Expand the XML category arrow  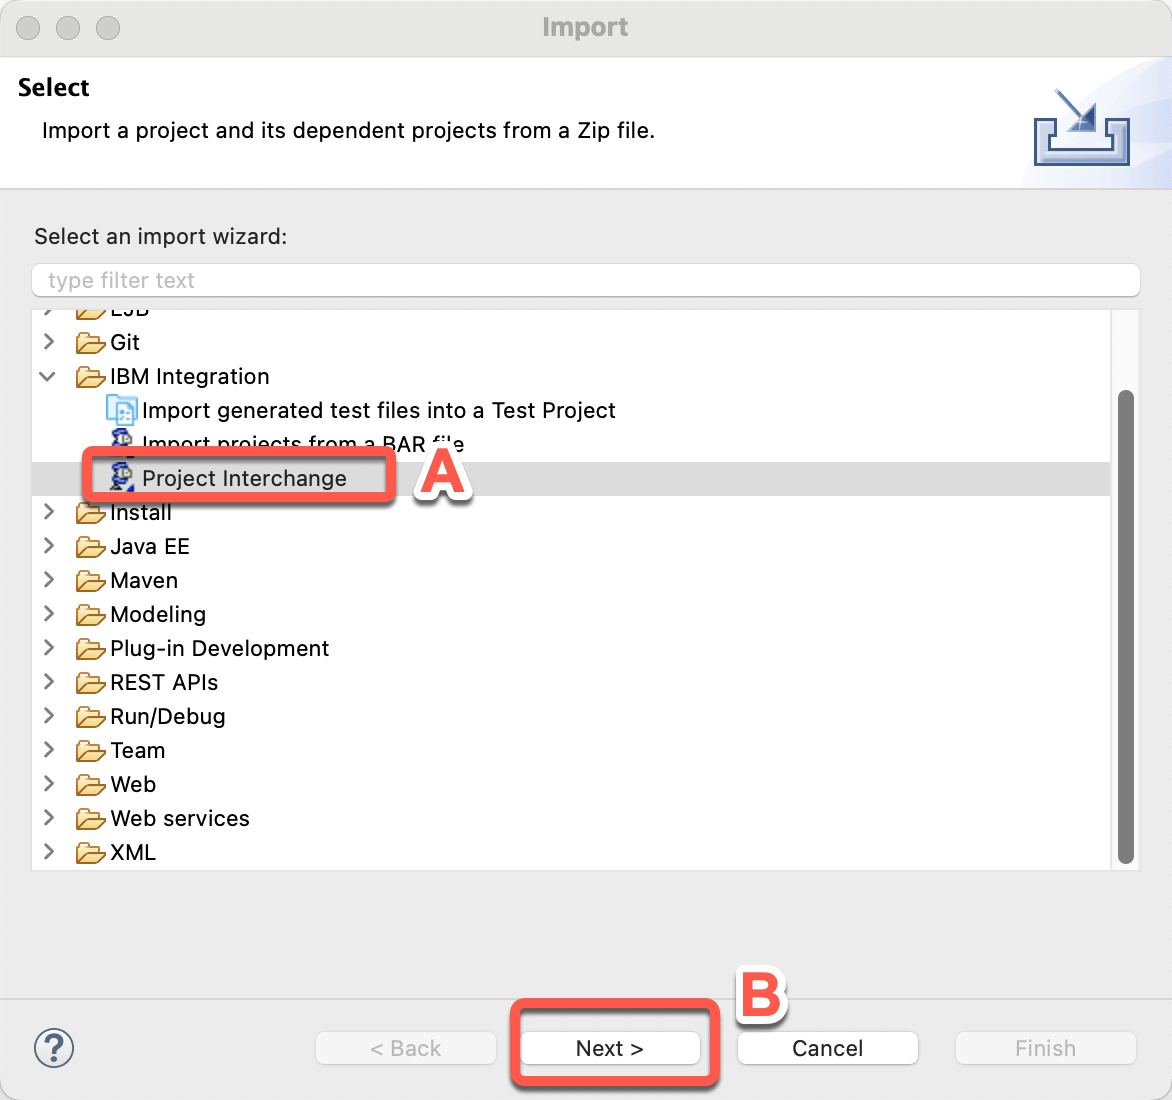click(x=48, y=852)
